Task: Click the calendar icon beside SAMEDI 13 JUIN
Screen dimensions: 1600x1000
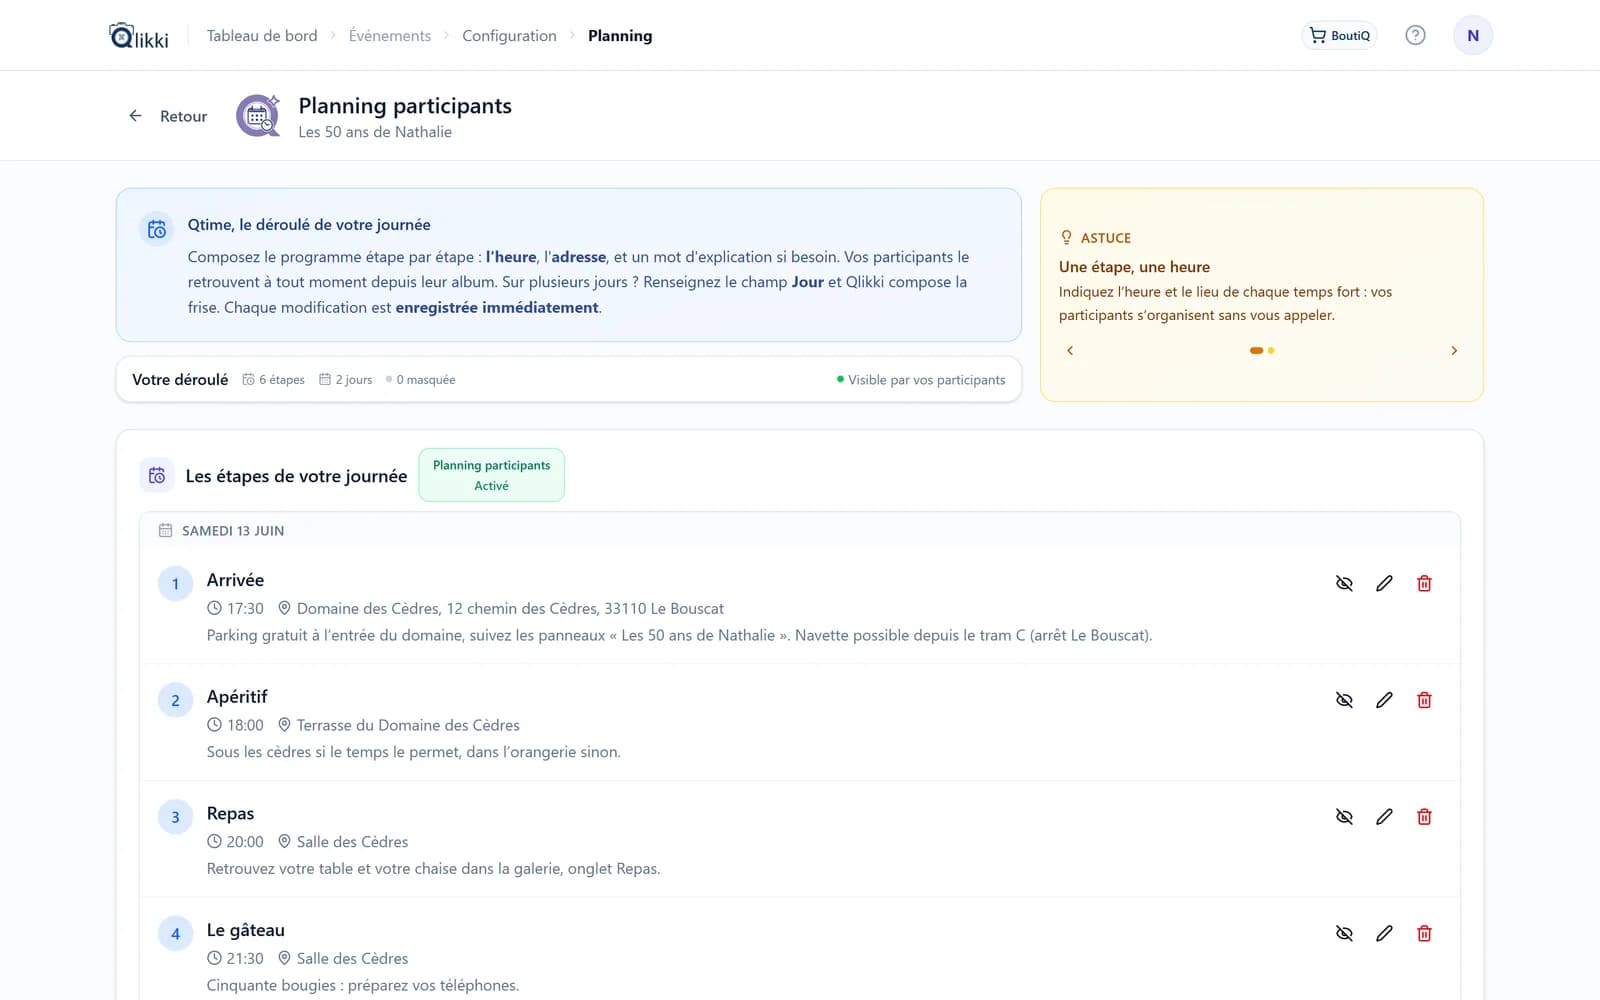Action: coord(165,530)
